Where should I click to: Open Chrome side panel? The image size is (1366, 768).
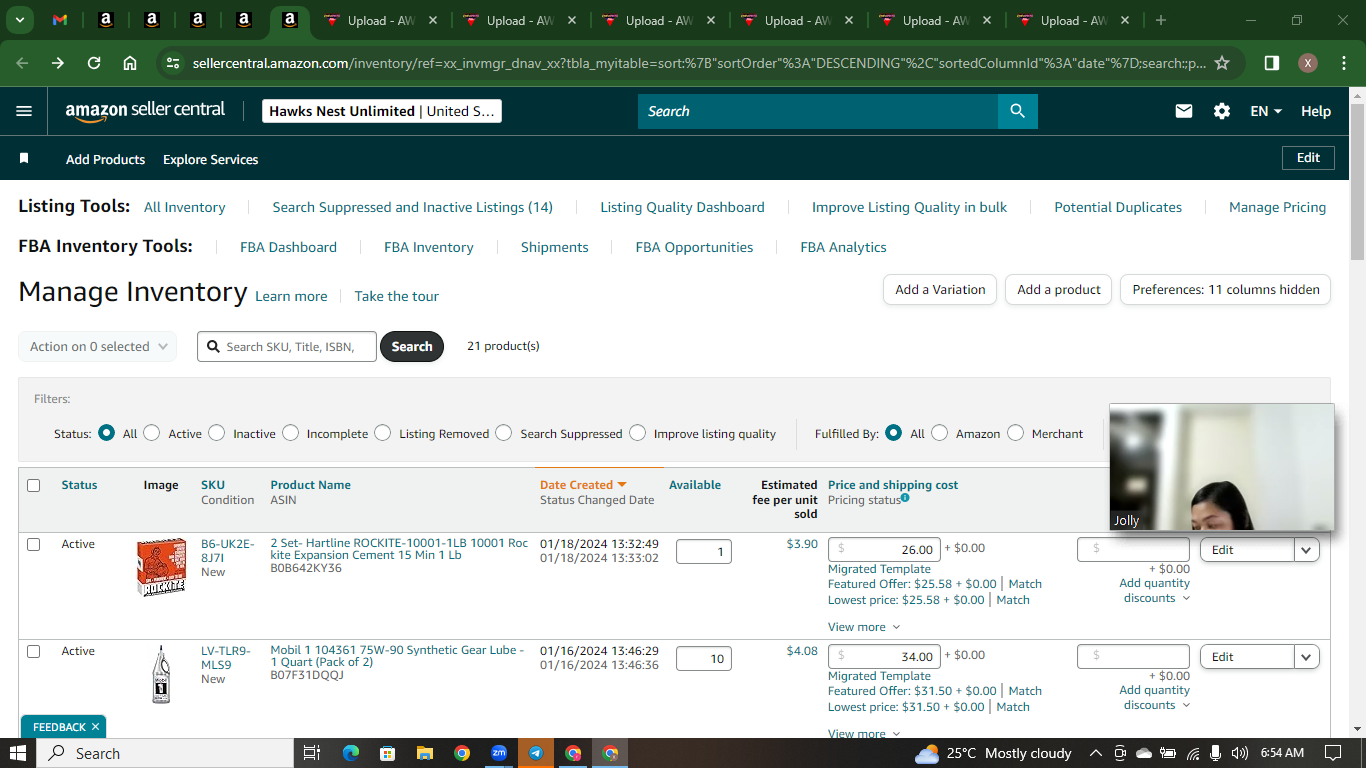tap(1272, 63)
